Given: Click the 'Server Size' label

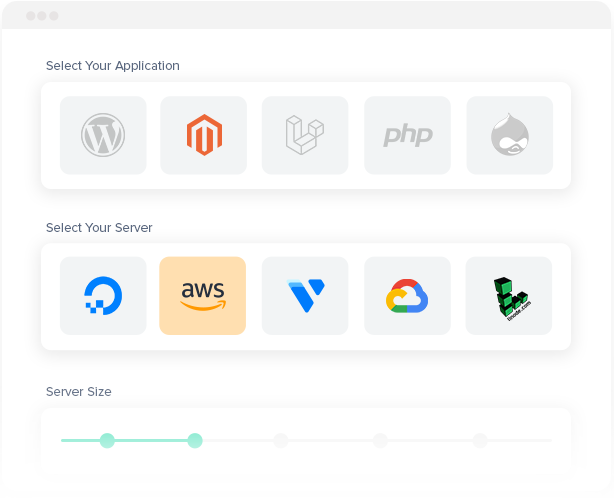Looking at the screenshot, I should tap(79, 392).
